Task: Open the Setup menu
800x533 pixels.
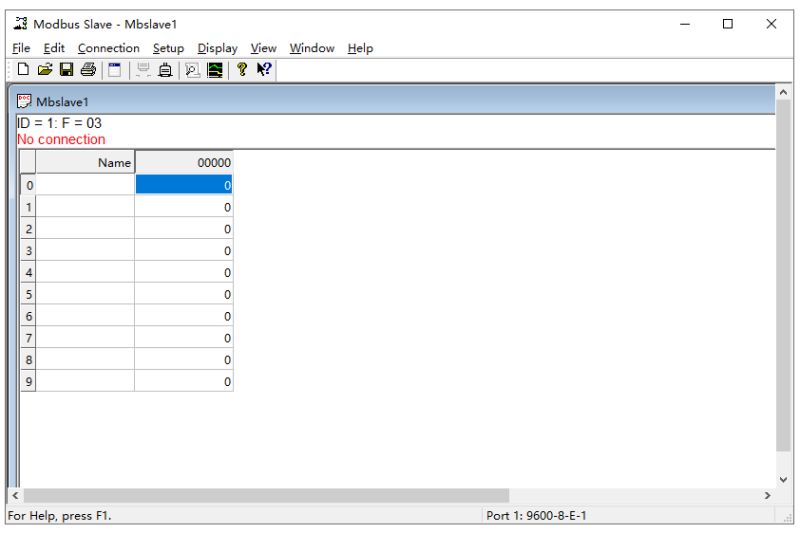Action: tap(168, 48)
